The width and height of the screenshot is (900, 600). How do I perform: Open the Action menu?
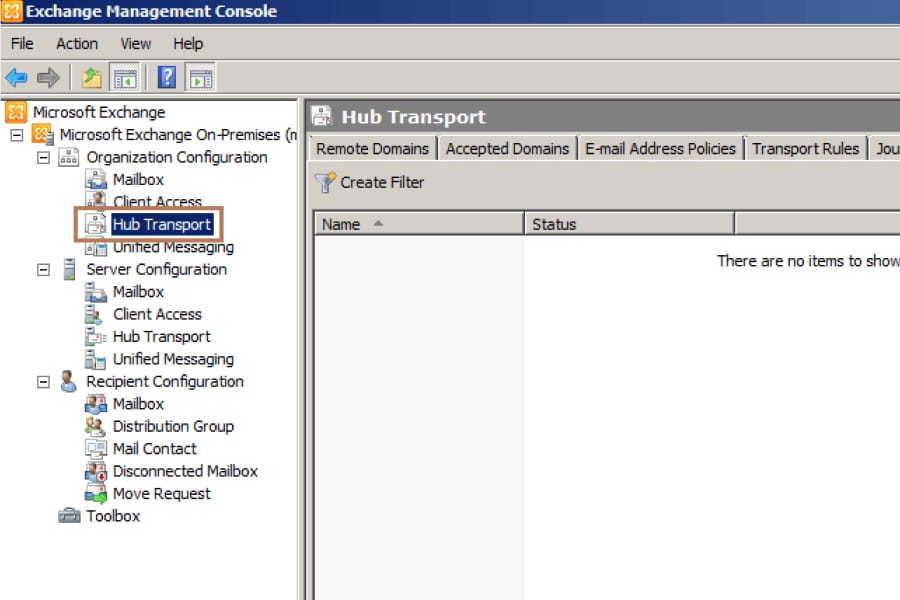click(77, 44)
